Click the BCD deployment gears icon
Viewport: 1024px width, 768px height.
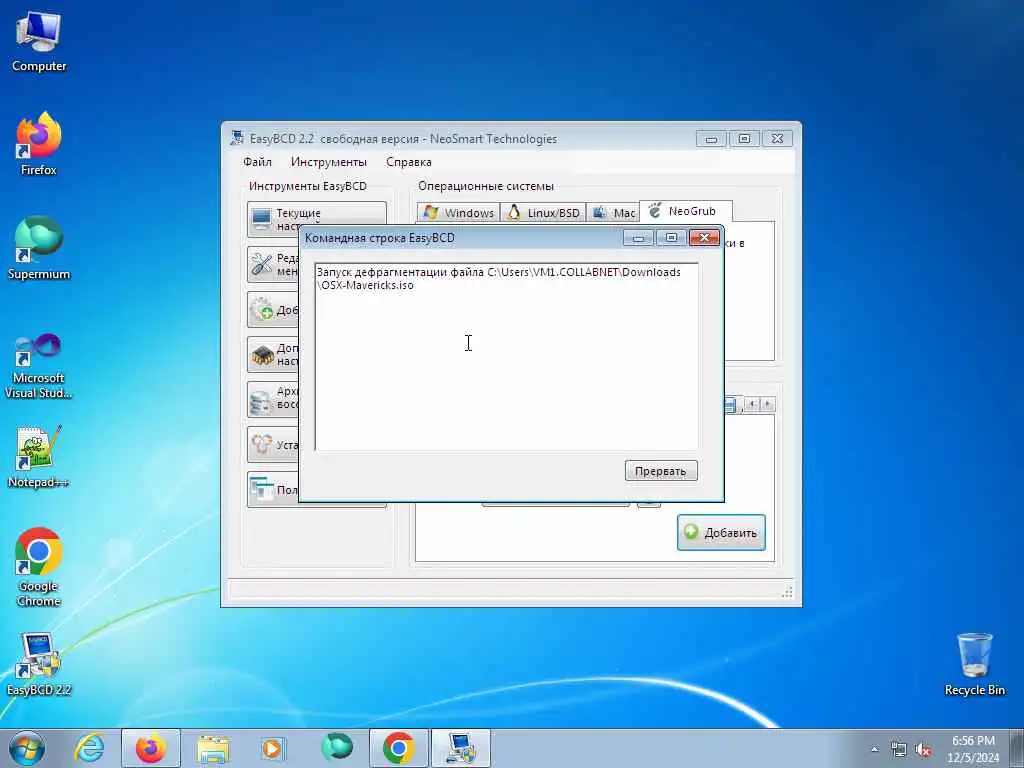click(262, 445)
